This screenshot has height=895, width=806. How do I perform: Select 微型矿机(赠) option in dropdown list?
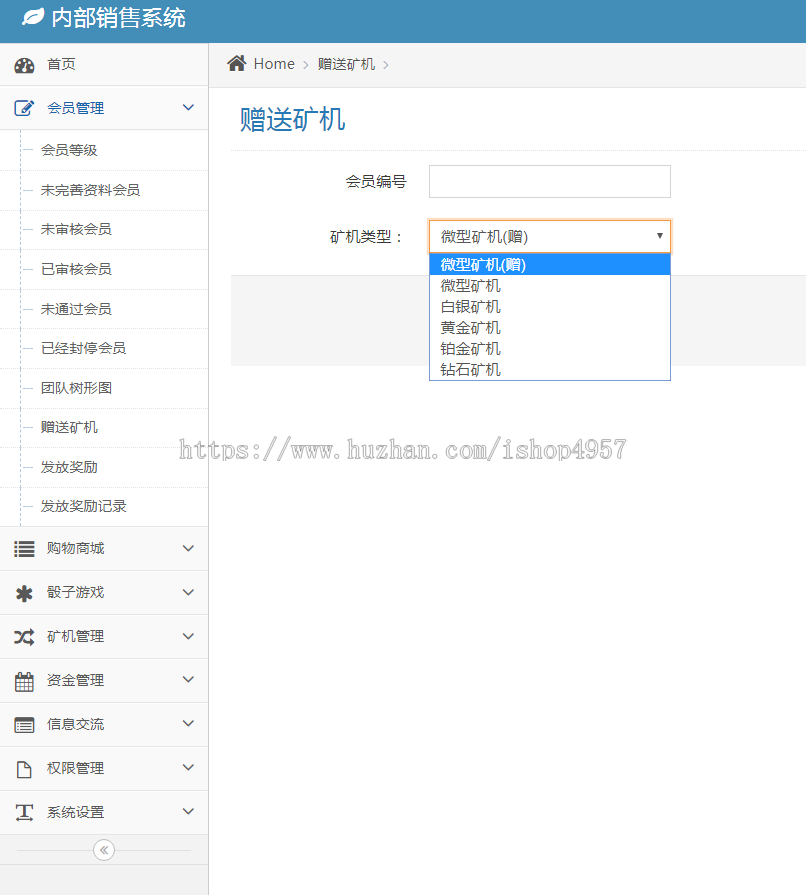click(x=550, y=265)
